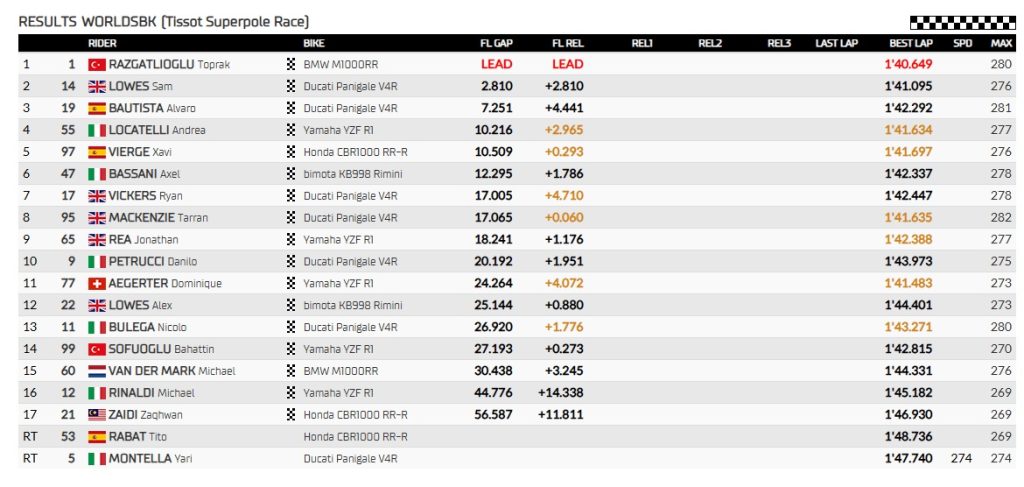Click the Italian flag beside Locatelli
The width and height of the screenshot is (1024, 487).
click(97, 130)
